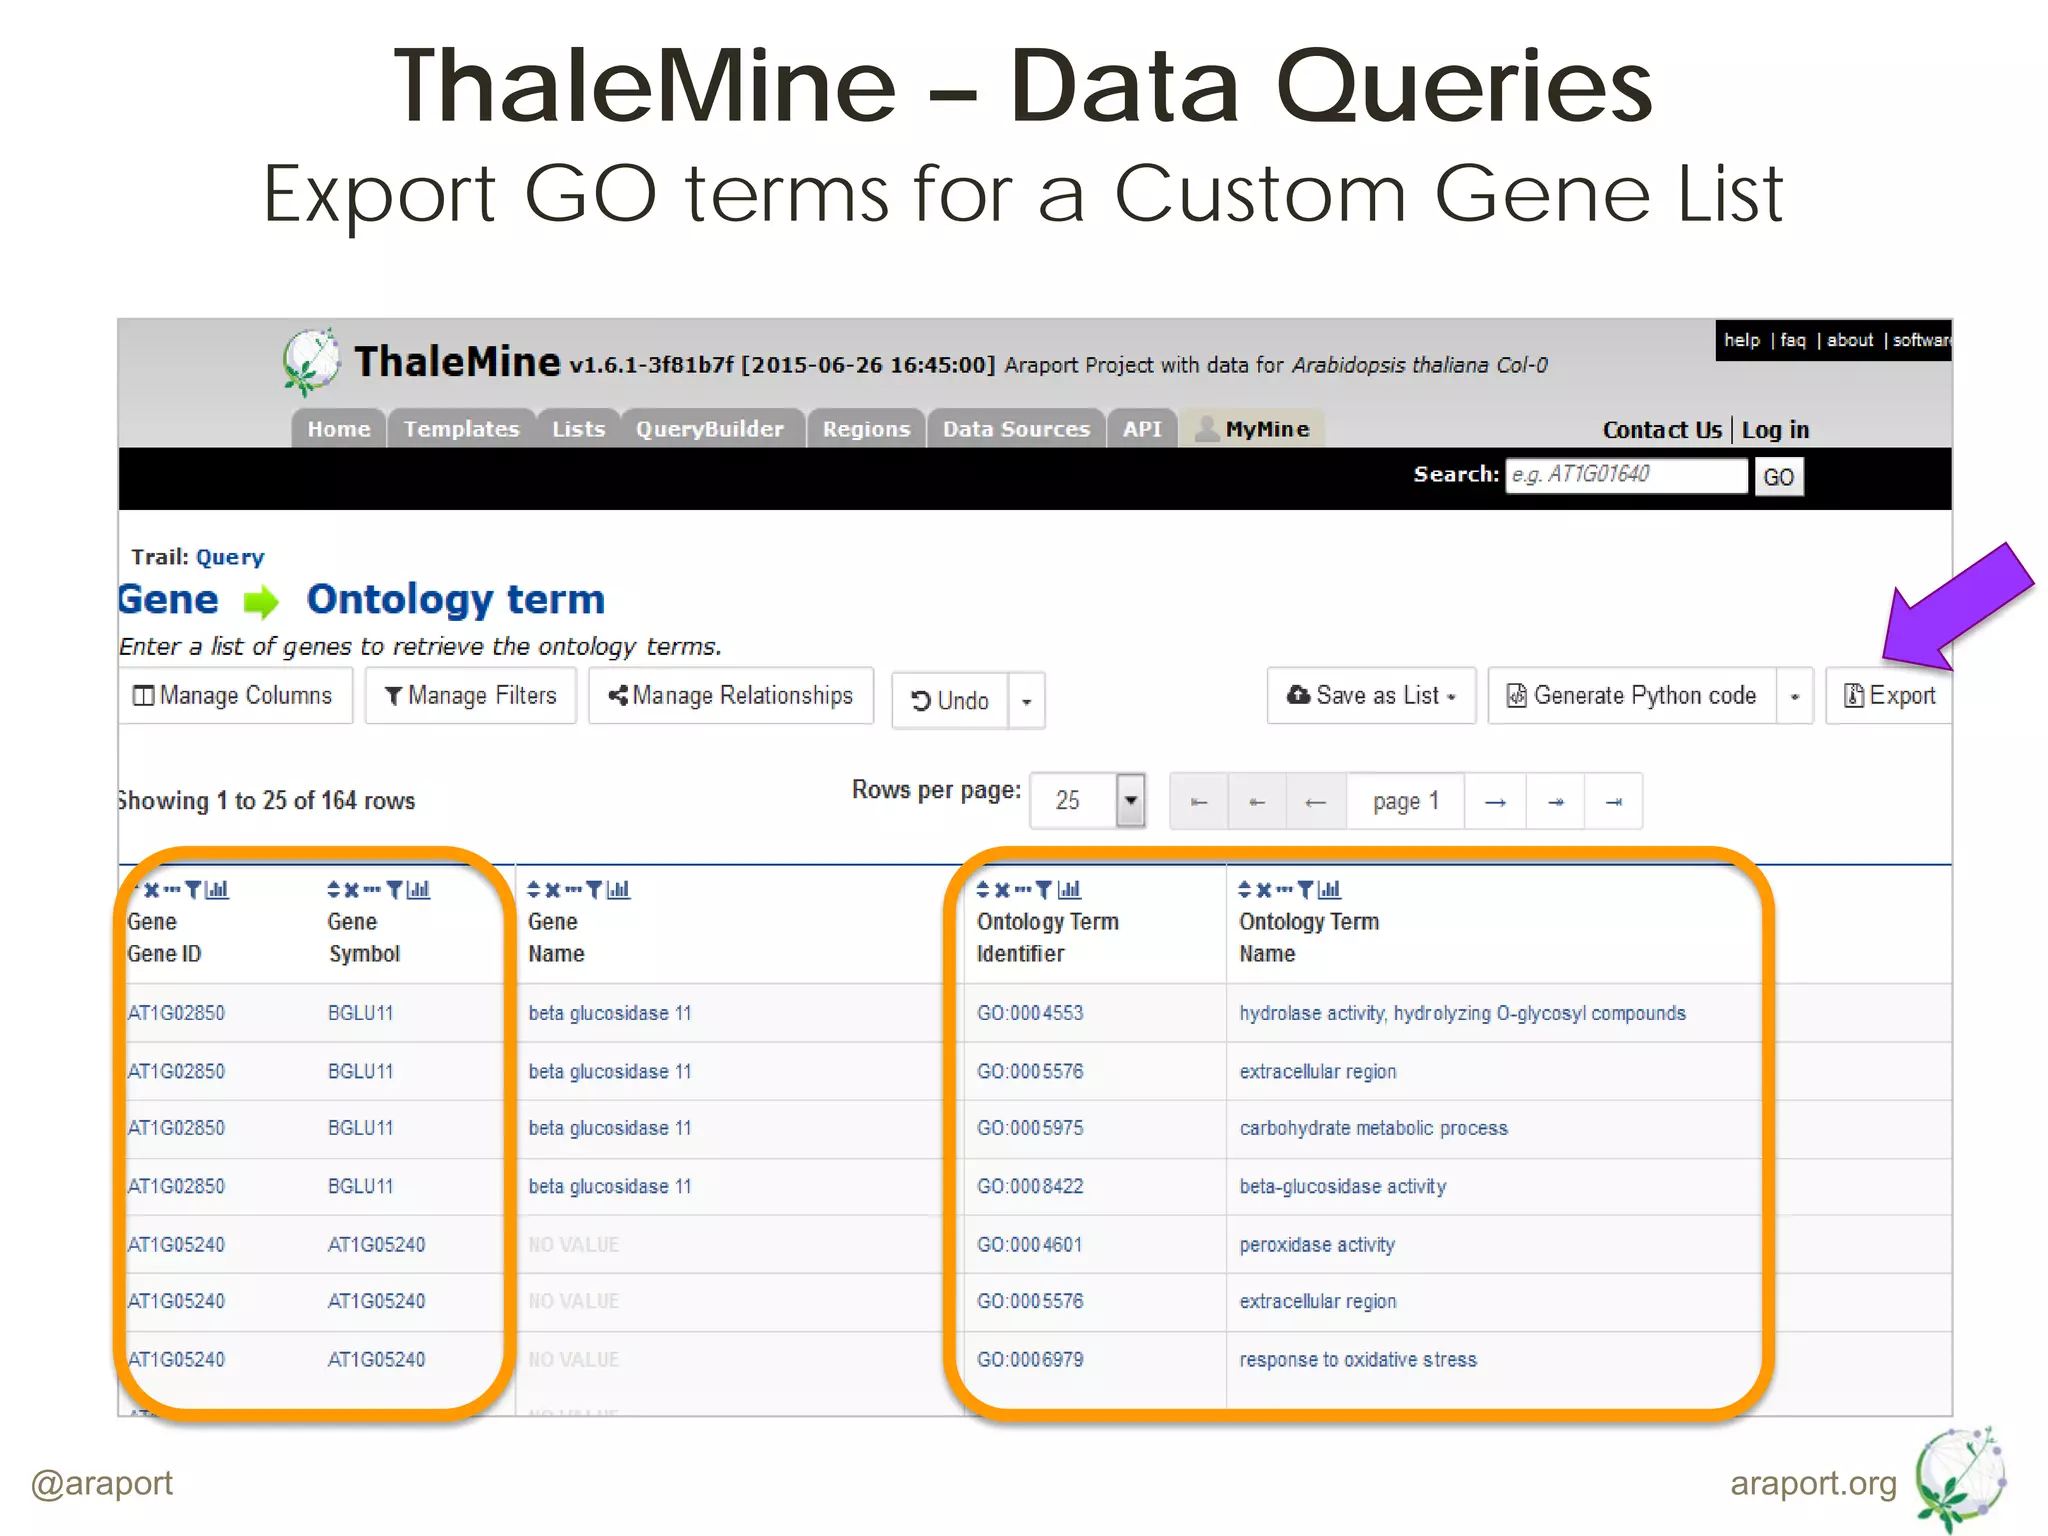Filter the Gene Name column

[595, 889]
